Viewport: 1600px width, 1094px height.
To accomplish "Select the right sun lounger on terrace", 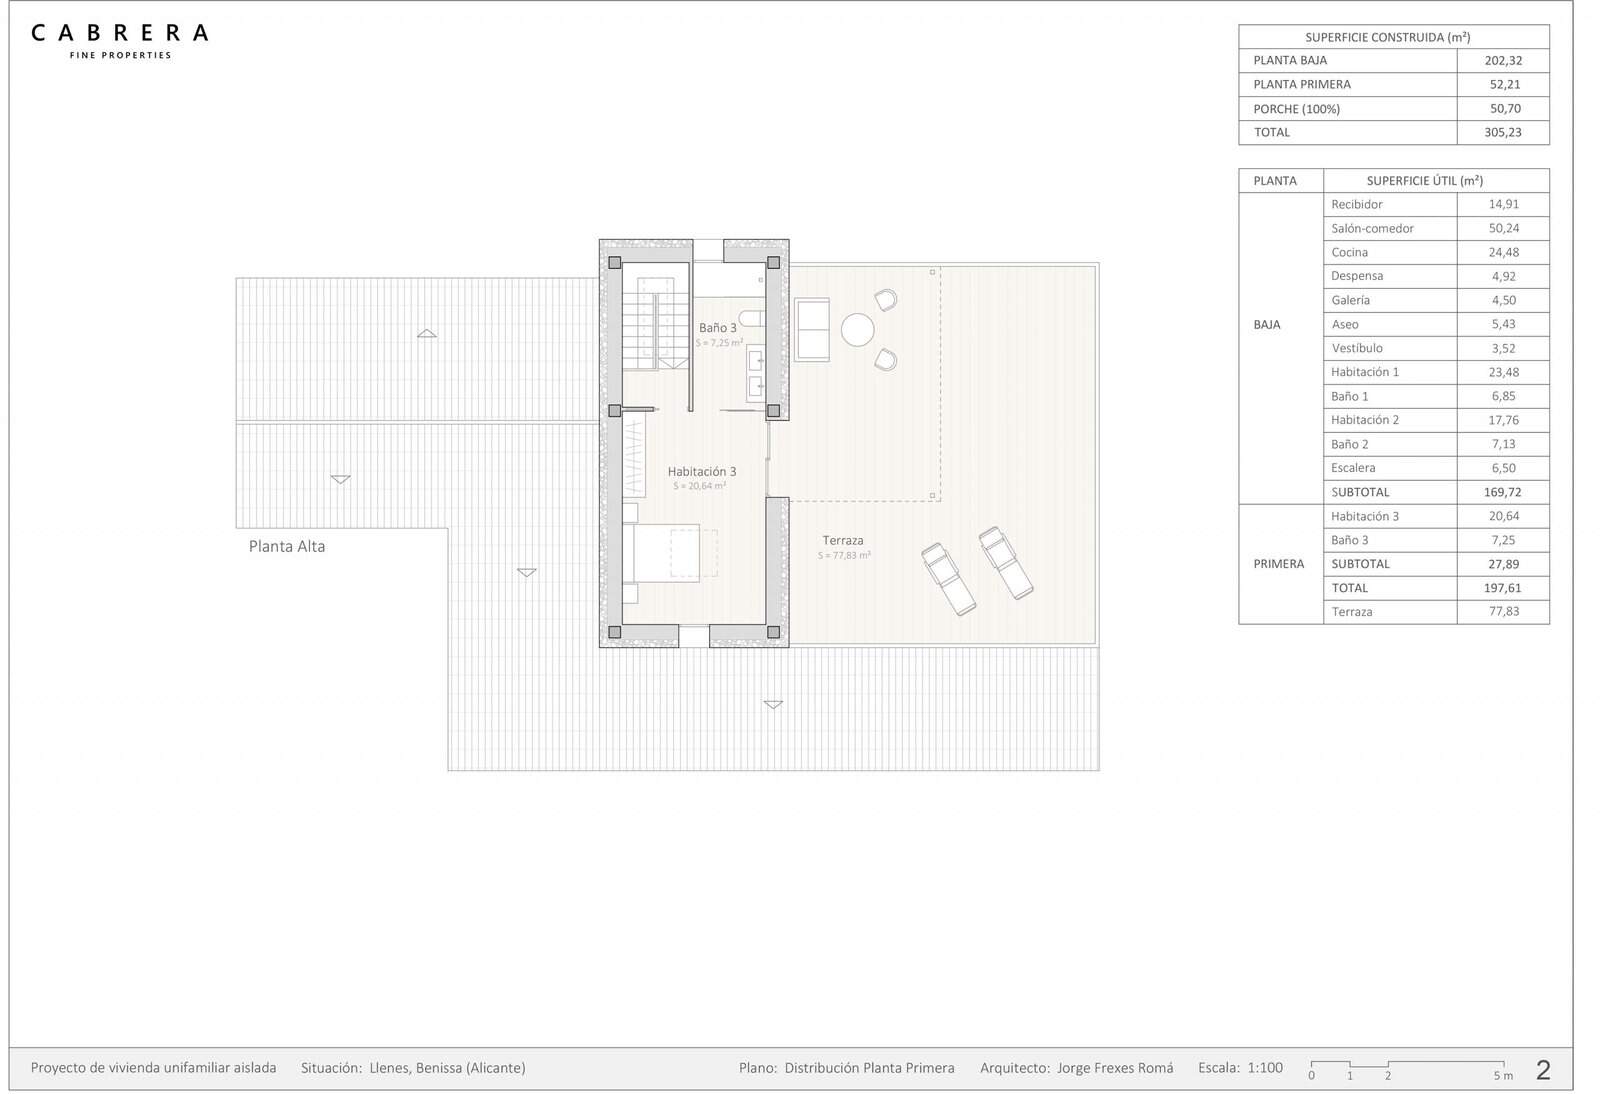I will click(1005, 563).
